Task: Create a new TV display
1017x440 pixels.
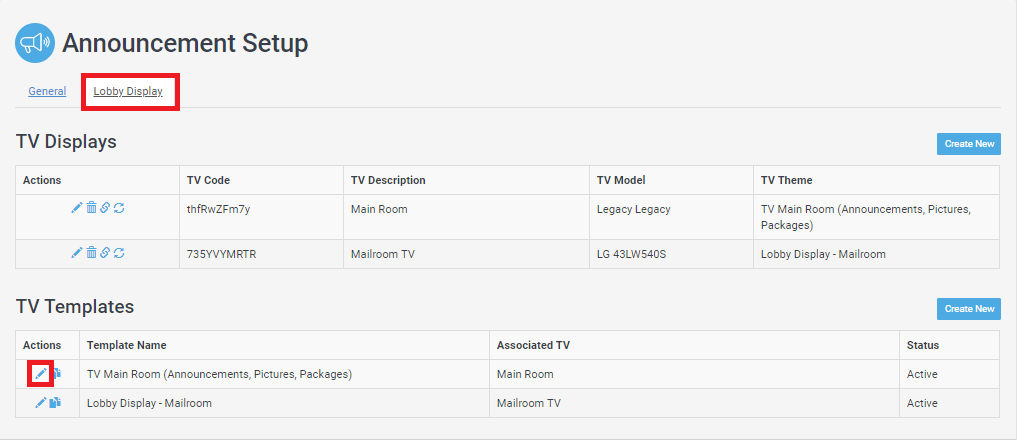Action: pyautogui.click(x=969, y=144)
